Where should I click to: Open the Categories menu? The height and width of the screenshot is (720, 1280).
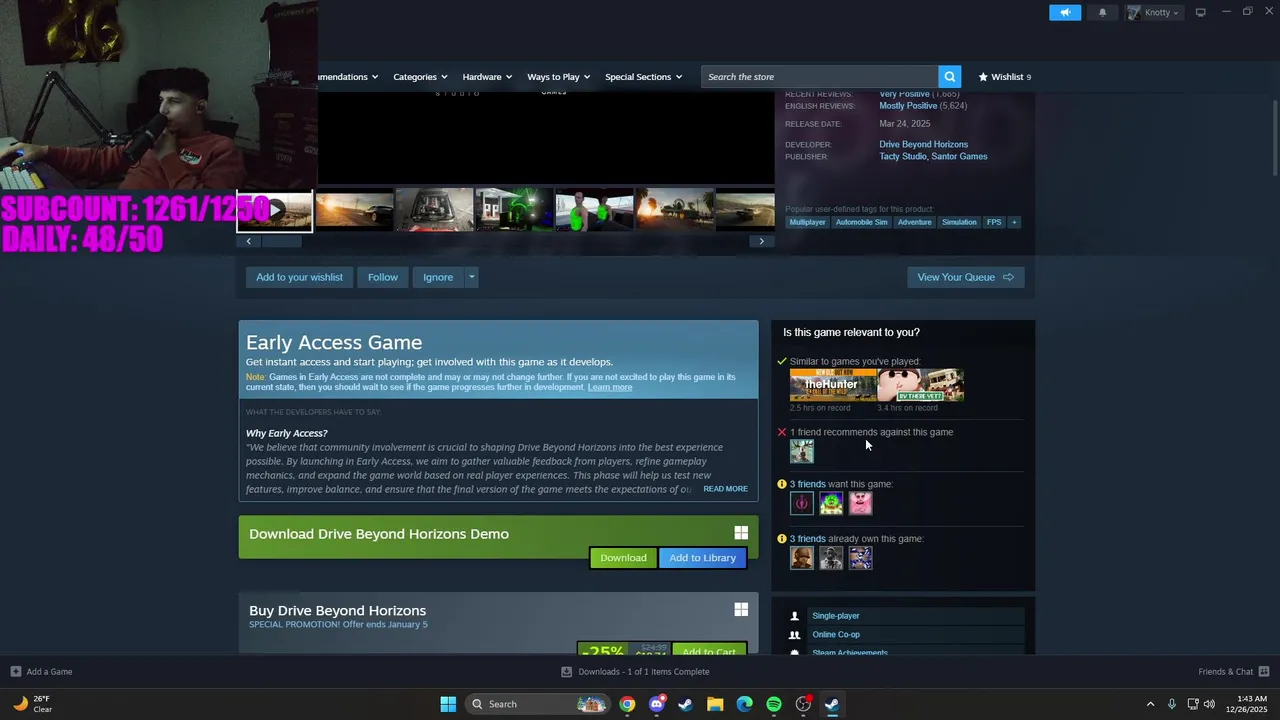pos(420,76)
